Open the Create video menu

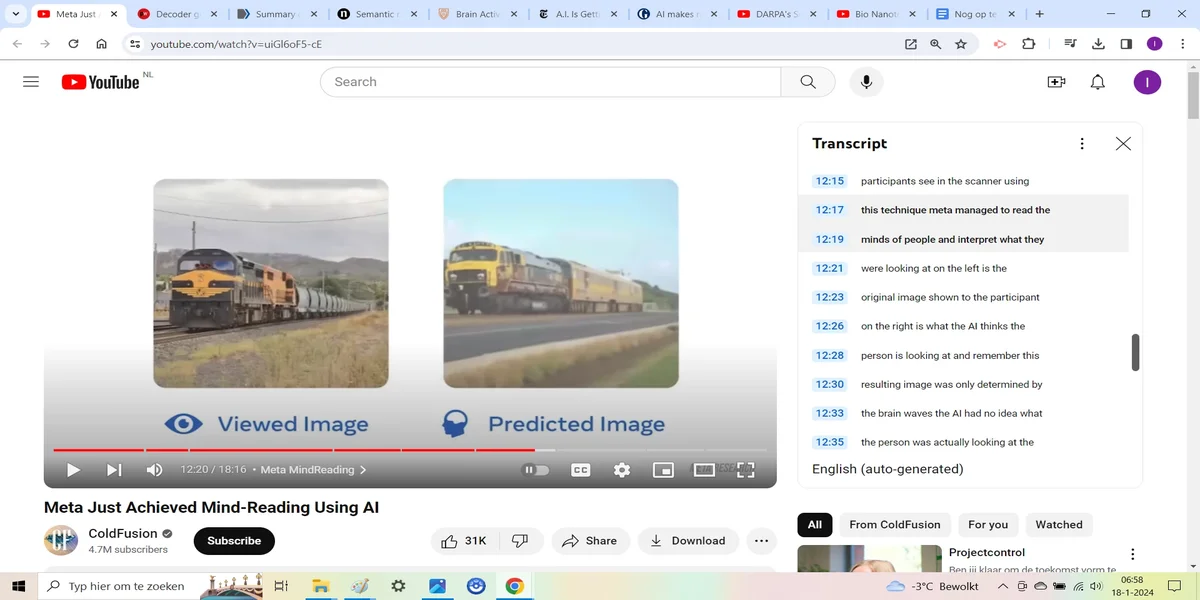[x=1056, y=82]
